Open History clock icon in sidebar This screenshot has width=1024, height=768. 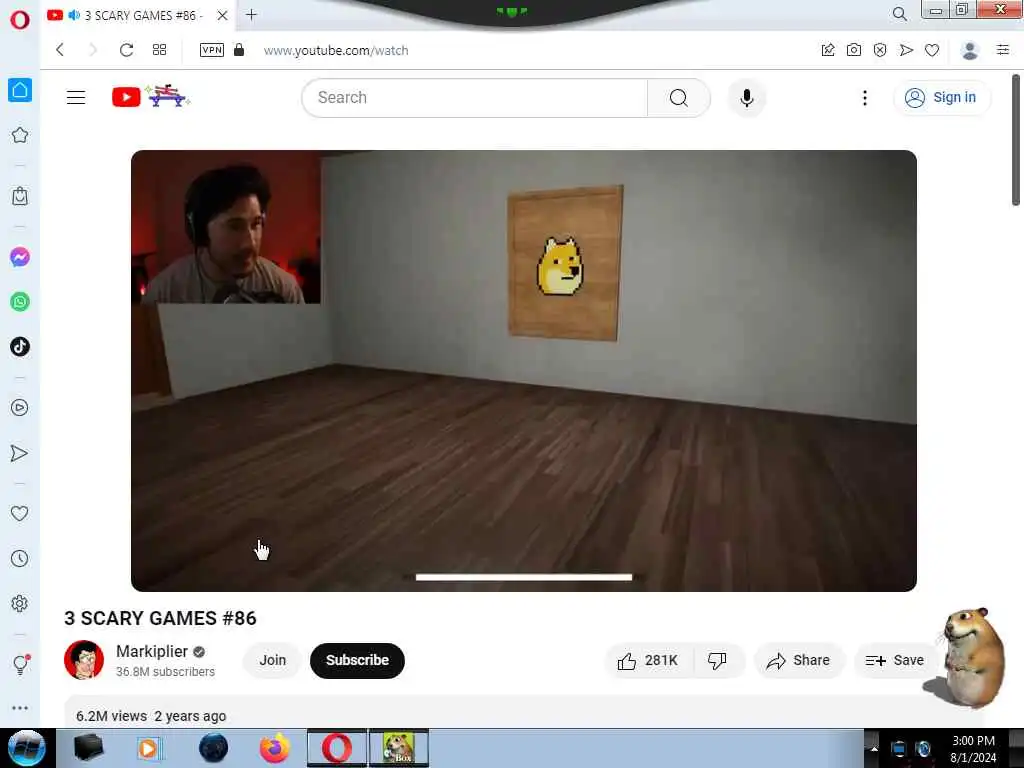pos(20,558)
